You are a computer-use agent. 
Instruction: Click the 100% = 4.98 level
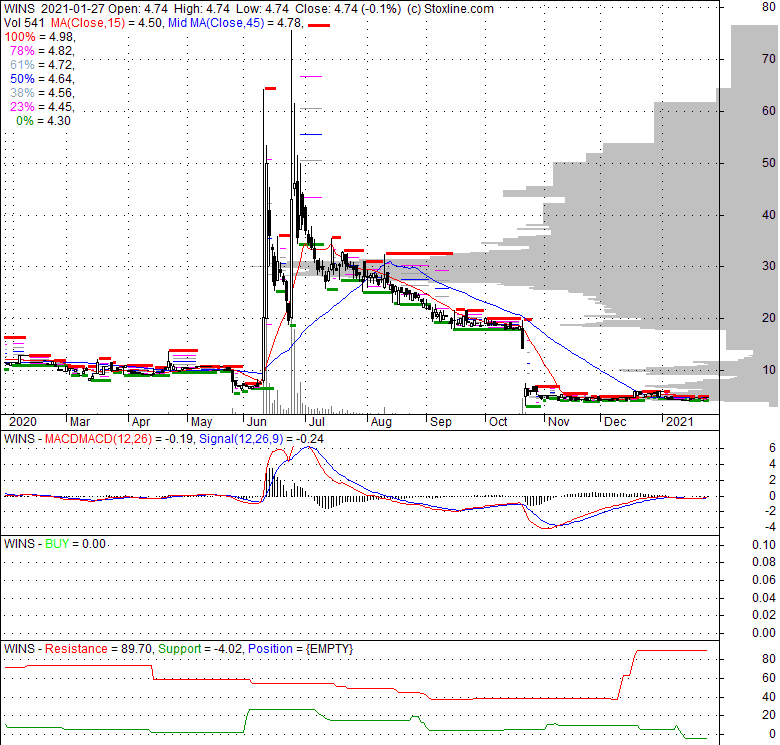40,37
